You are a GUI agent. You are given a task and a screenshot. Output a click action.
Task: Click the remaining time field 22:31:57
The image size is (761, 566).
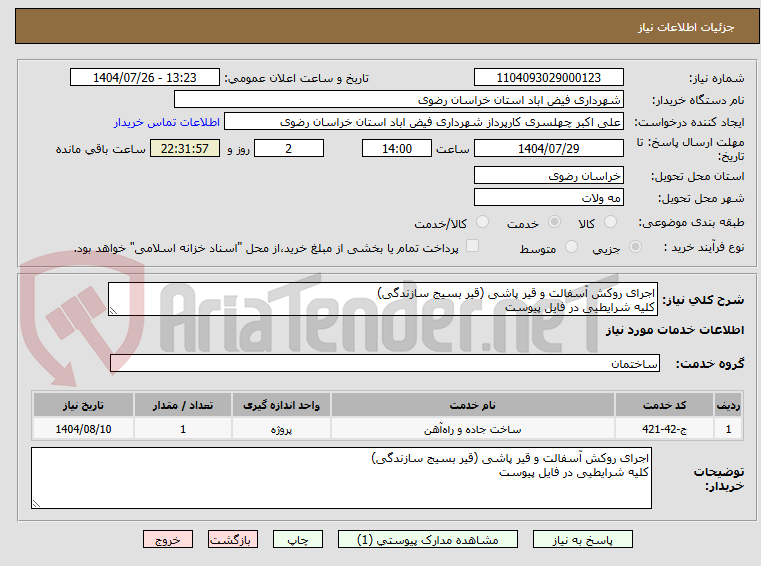tap(185, 148)
